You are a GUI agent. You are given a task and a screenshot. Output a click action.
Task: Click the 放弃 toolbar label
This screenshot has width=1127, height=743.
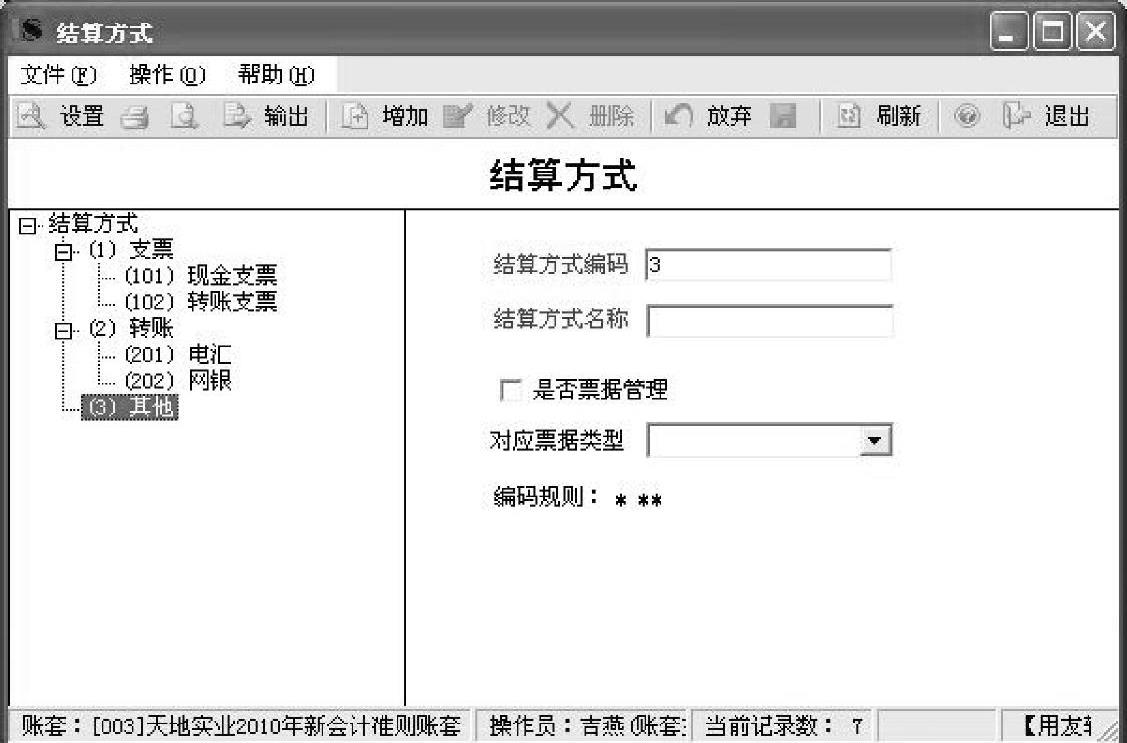tap(729, 116)
